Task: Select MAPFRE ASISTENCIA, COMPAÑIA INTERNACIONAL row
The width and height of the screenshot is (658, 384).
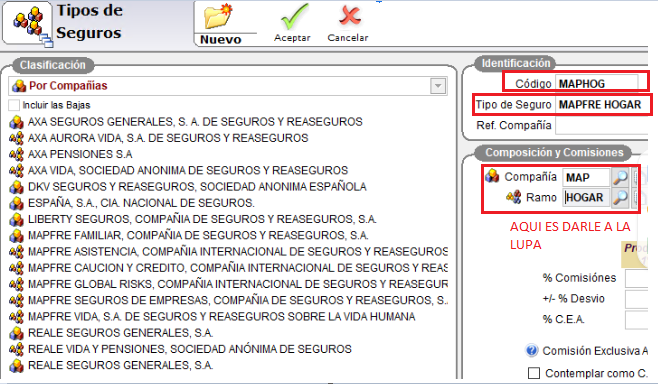Action: [238, 252]
